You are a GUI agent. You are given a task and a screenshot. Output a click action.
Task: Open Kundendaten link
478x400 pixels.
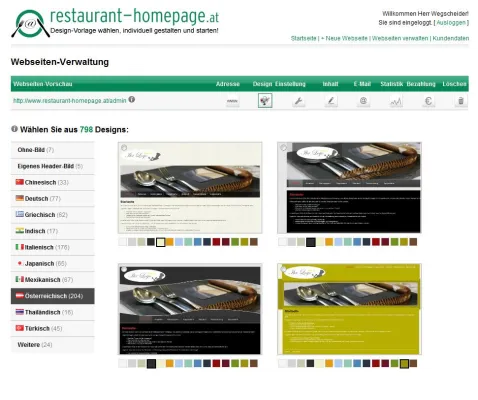[x=451, y=38]
